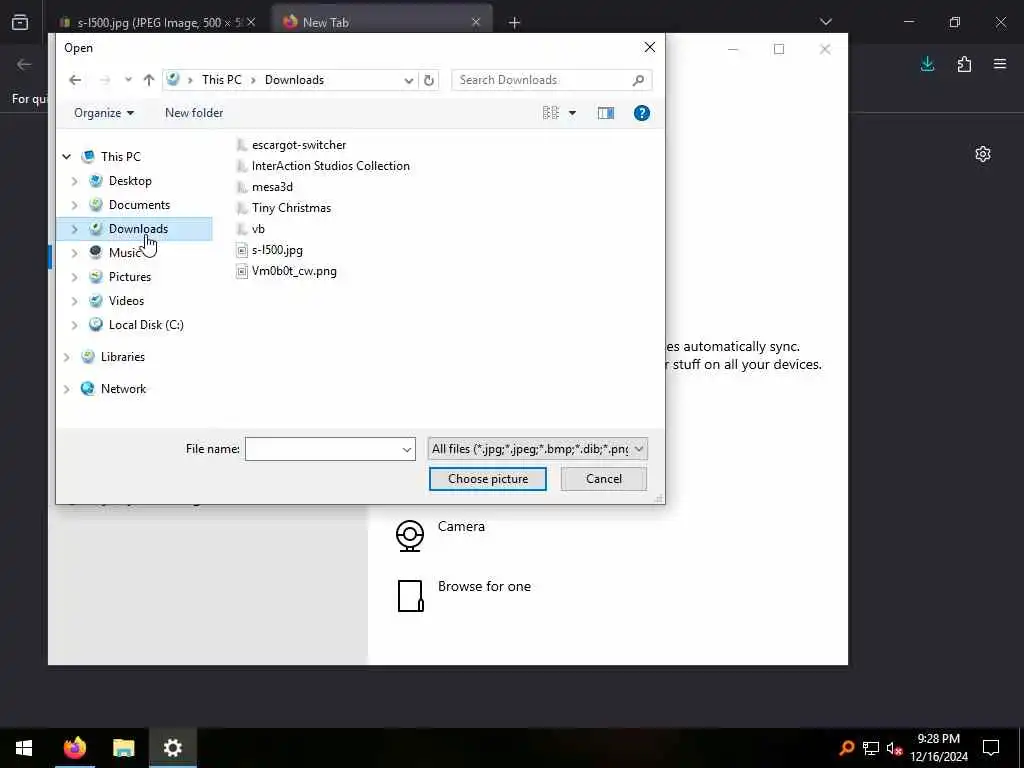Open Settings from the taskbar
1024x768 pixels.
click(172, 748)
